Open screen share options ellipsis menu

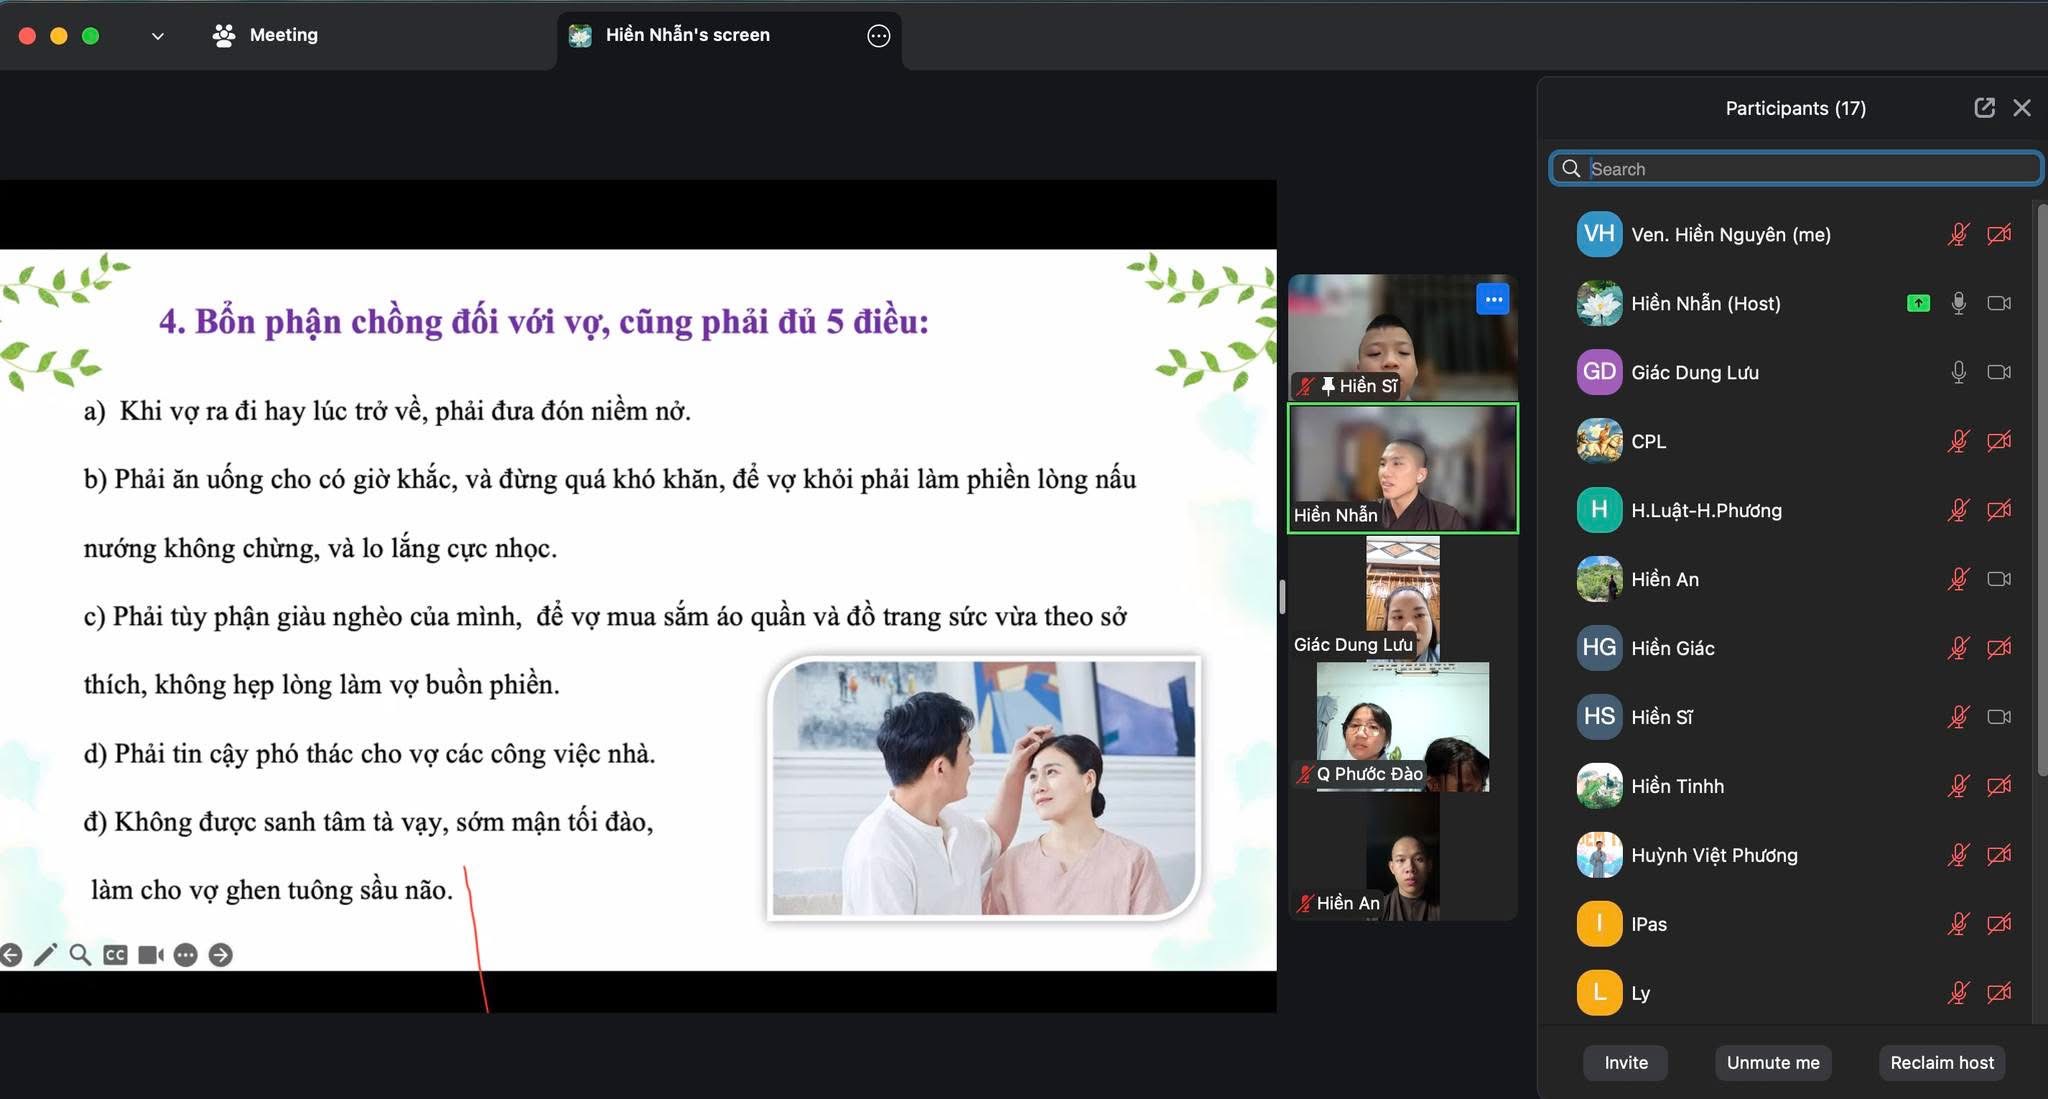point(878,36)
